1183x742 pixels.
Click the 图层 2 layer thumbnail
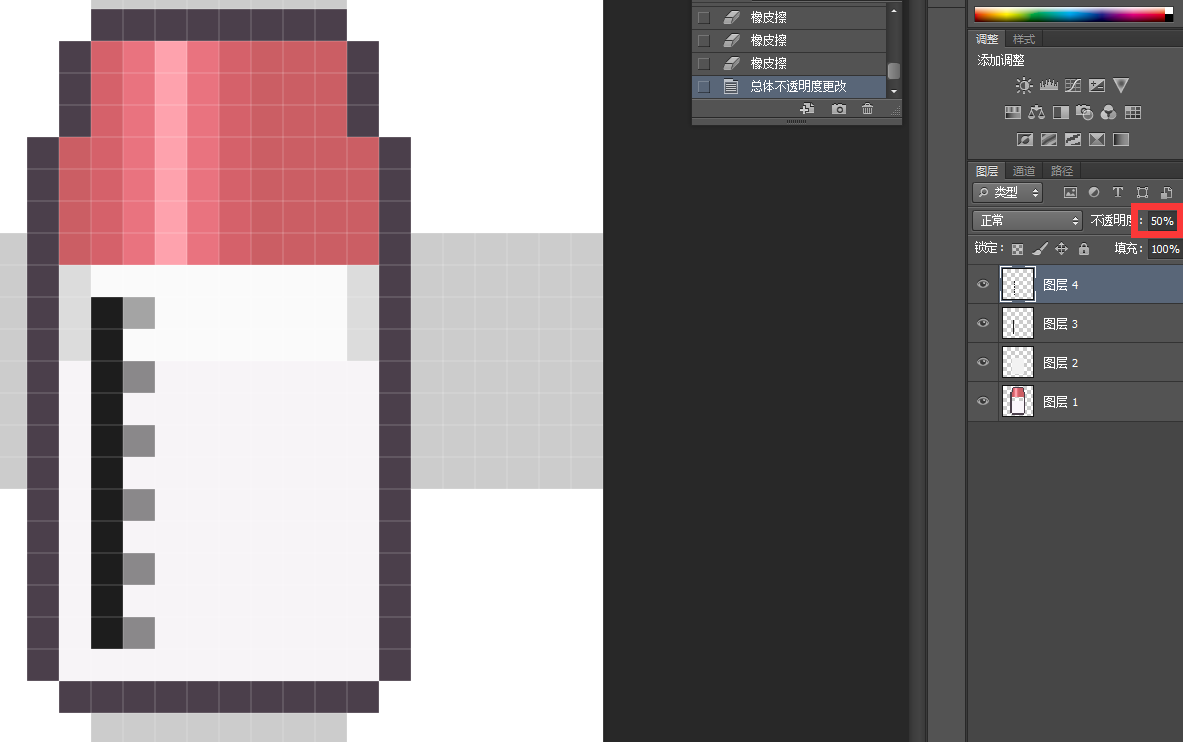(x=1018, y=363)
